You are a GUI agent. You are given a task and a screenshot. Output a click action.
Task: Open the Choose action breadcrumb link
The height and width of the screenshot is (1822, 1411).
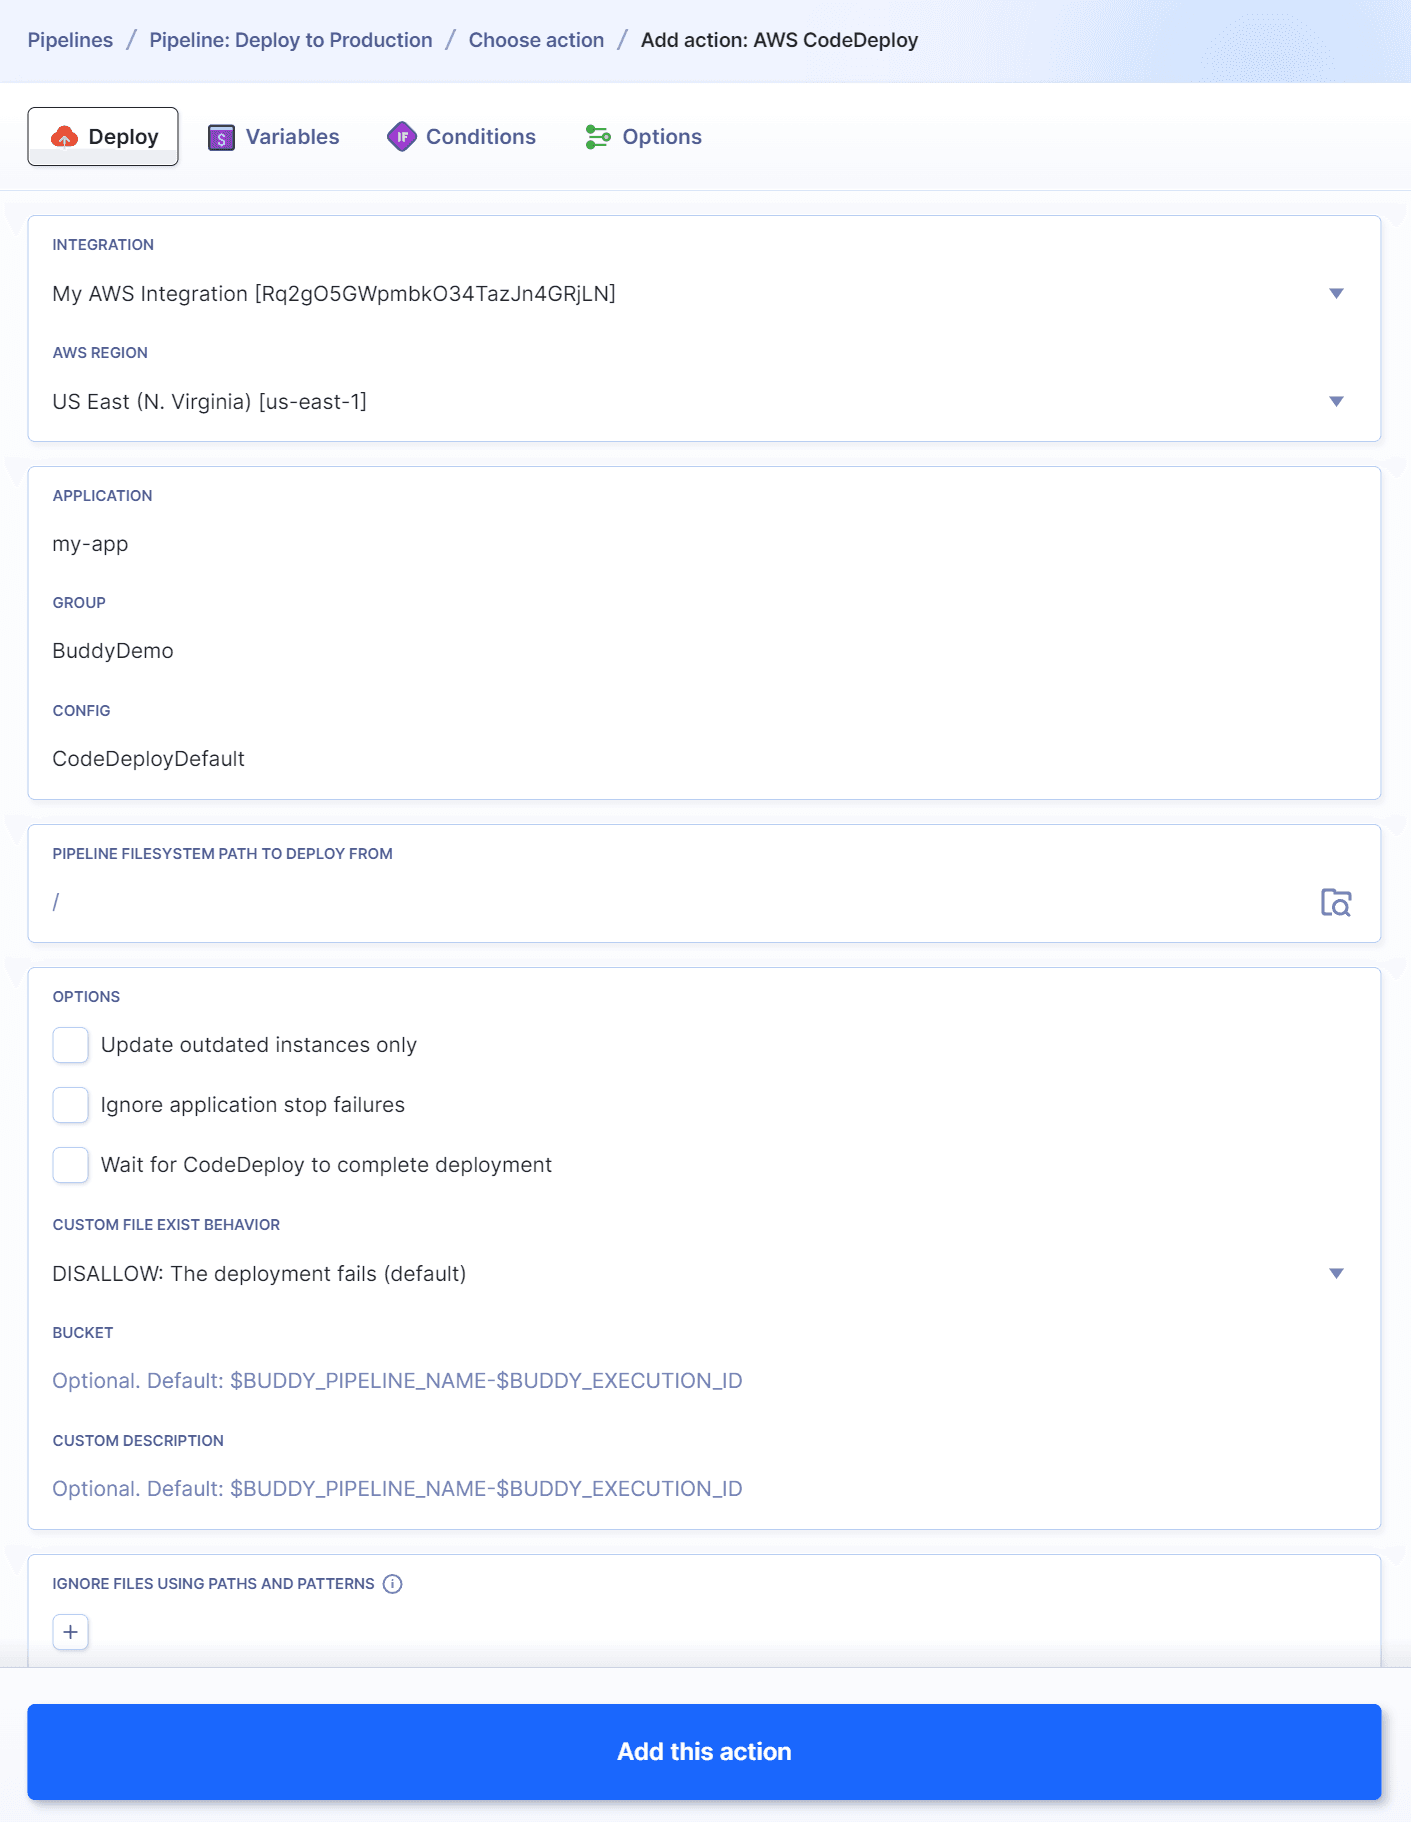click(x=536, y=40)
